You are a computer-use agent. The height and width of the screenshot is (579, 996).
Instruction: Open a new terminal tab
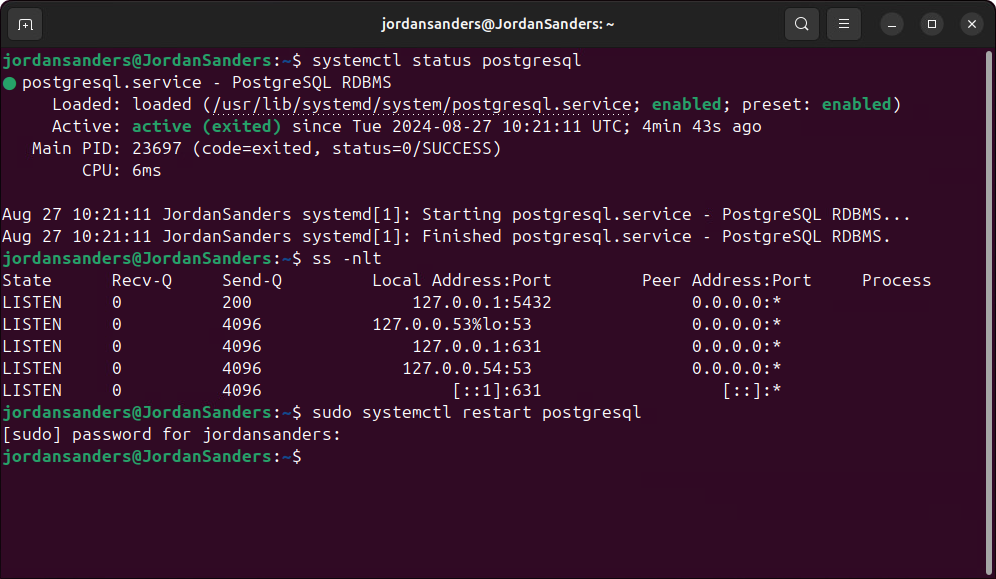(24, 23)
